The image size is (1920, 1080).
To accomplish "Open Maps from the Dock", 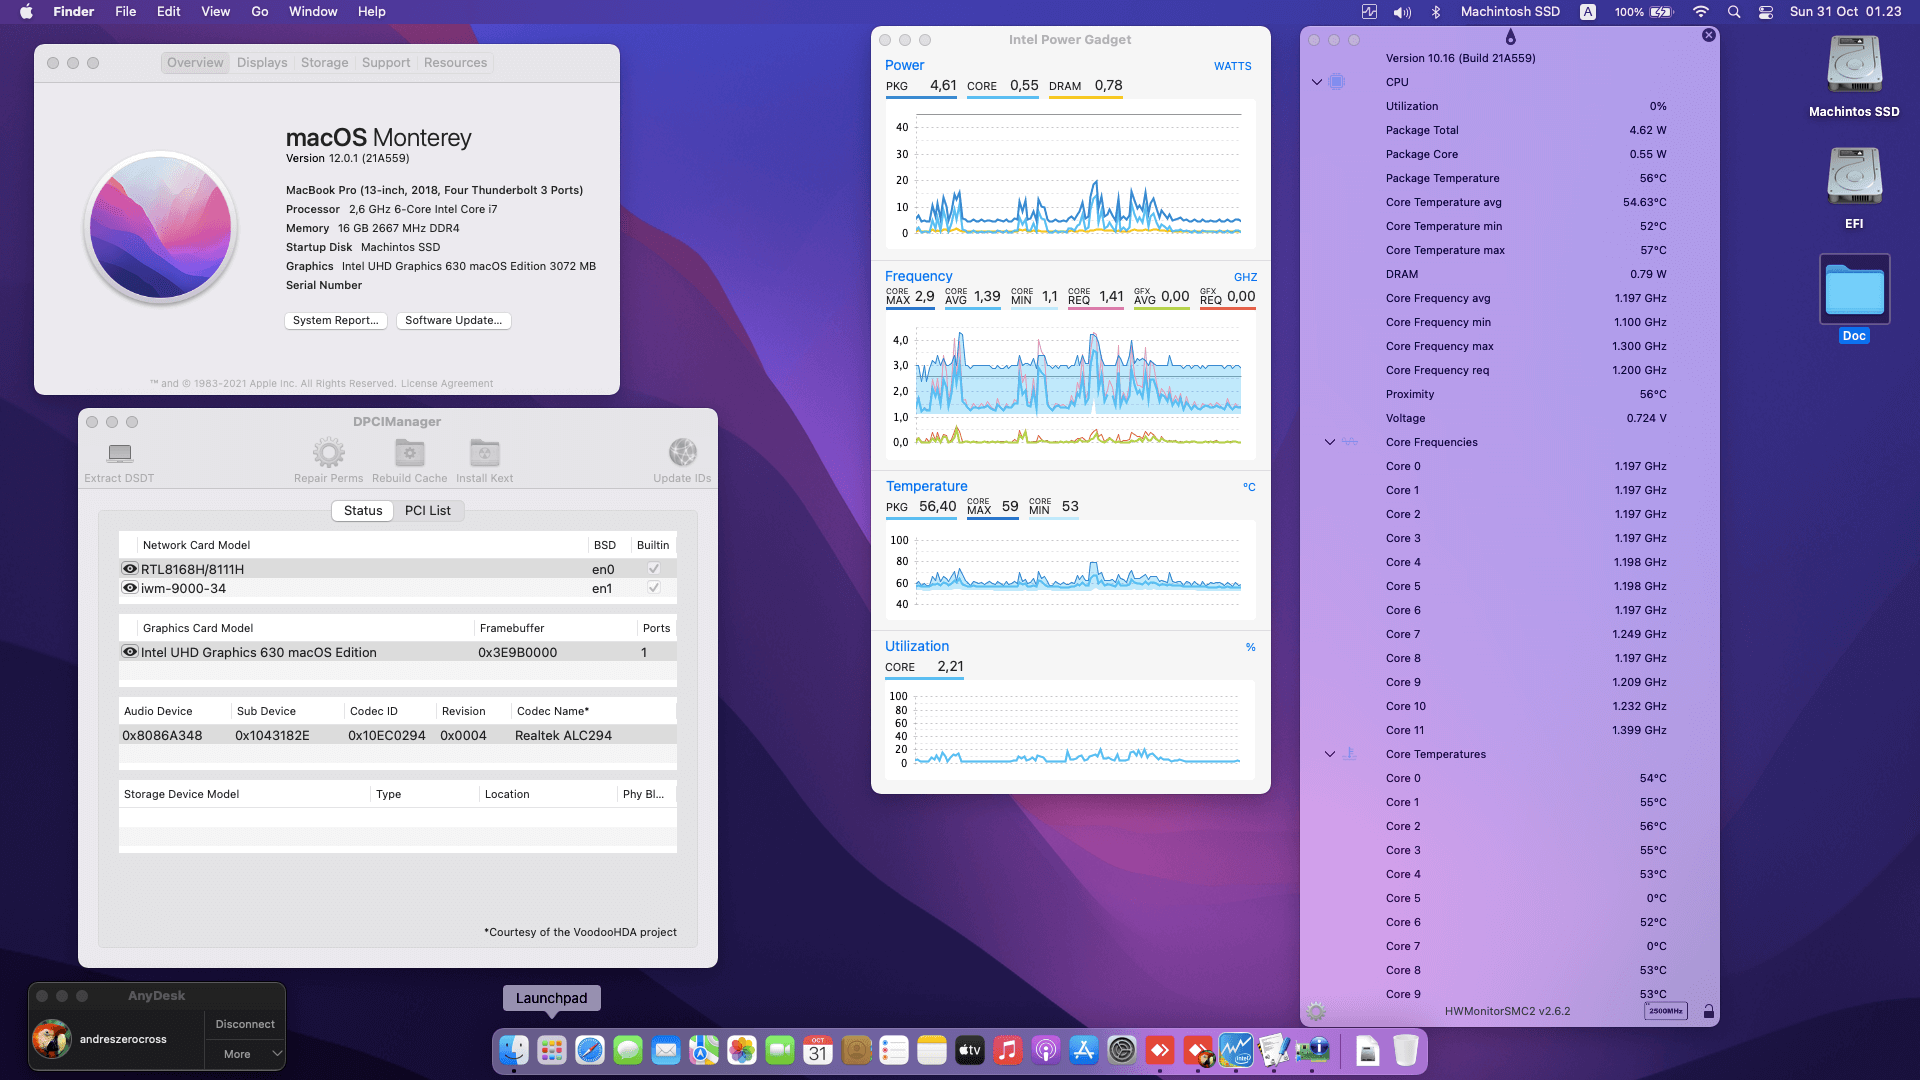I will [x=704, y=1050].
